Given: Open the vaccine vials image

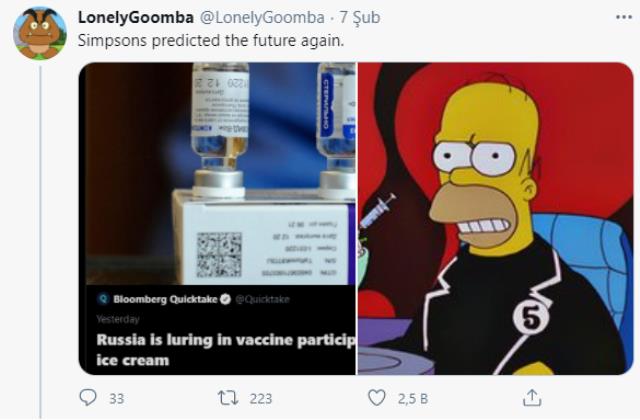Looking at the screenshot, I should [217, 218].
